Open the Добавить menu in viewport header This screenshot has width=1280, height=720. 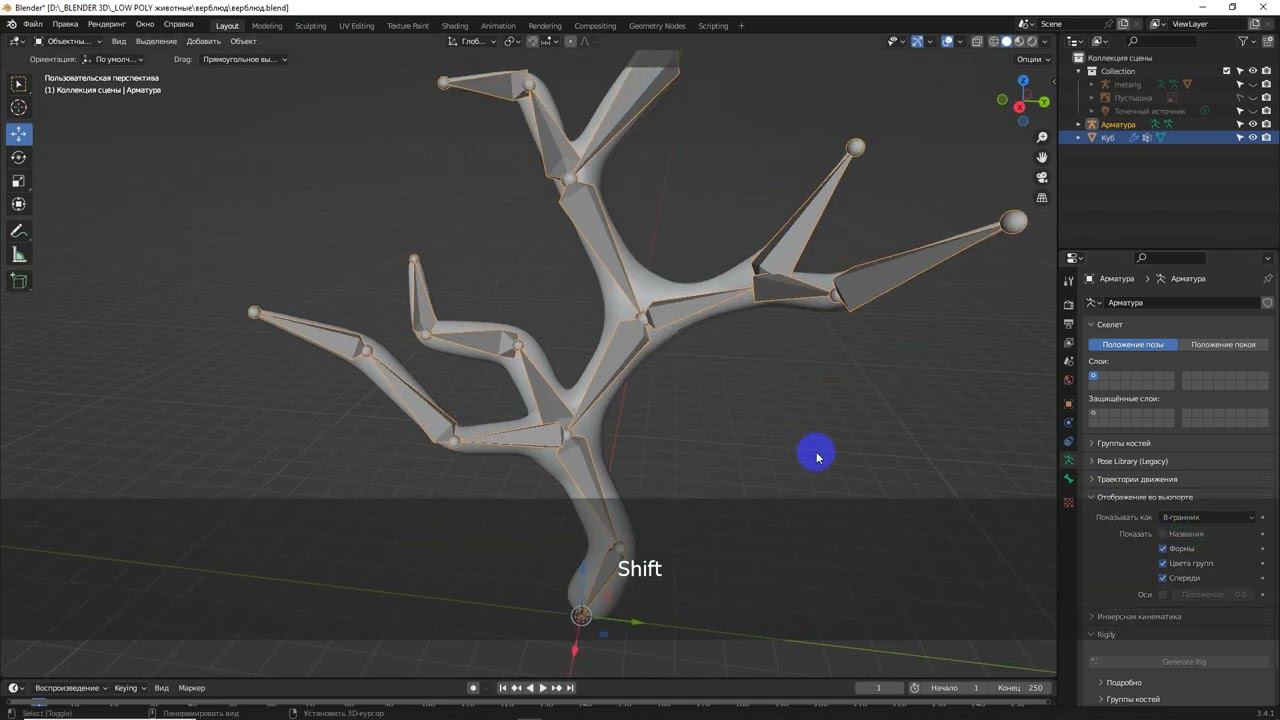pyautogui.click(x=203, y=41)
